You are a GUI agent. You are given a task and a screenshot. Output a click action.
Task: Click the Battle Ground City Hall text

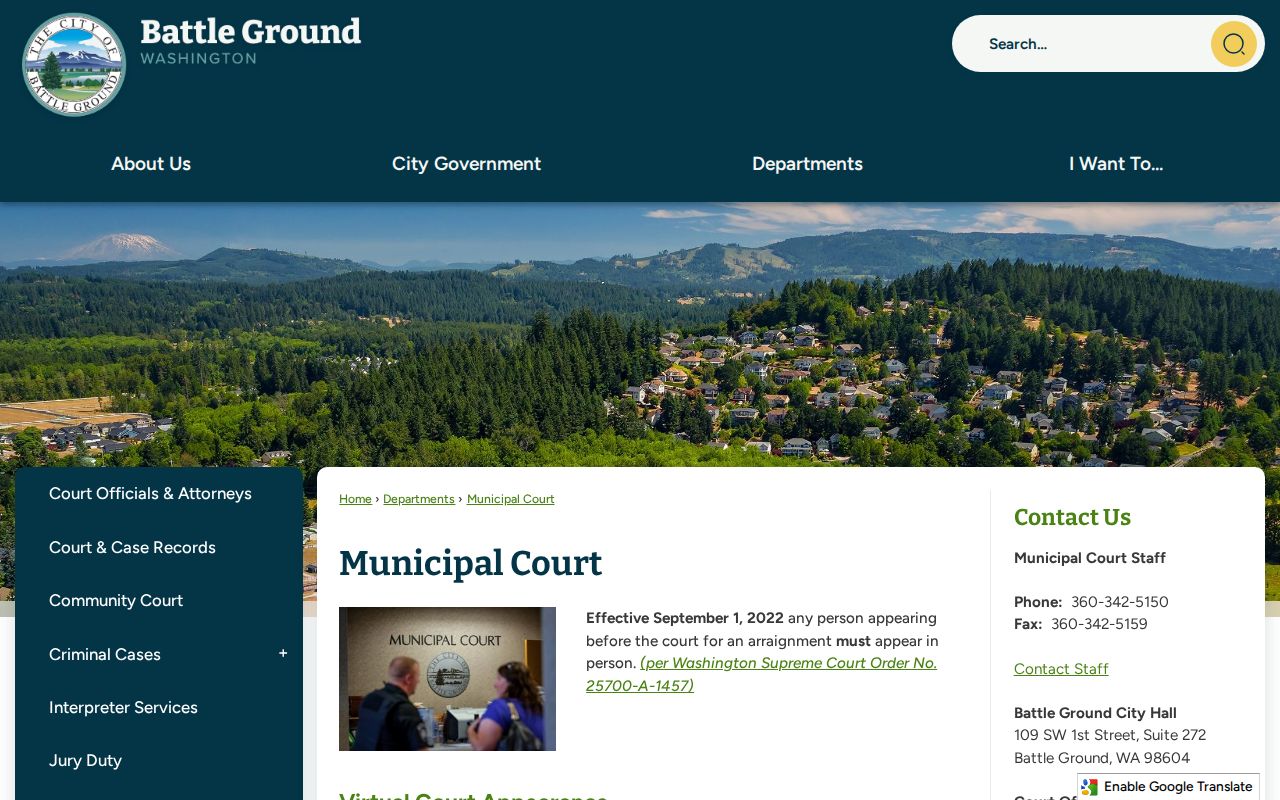(1095, 713)
